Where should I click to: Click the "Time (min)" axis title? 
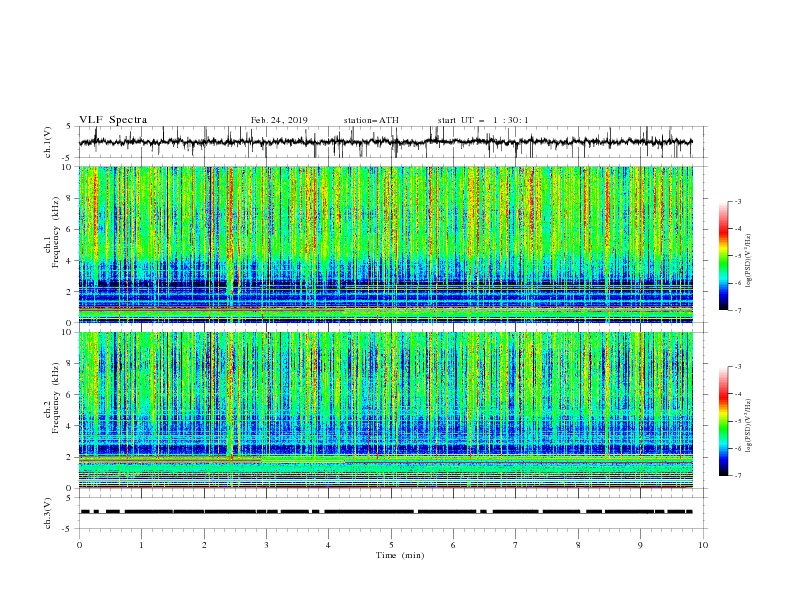coord(400,555)
